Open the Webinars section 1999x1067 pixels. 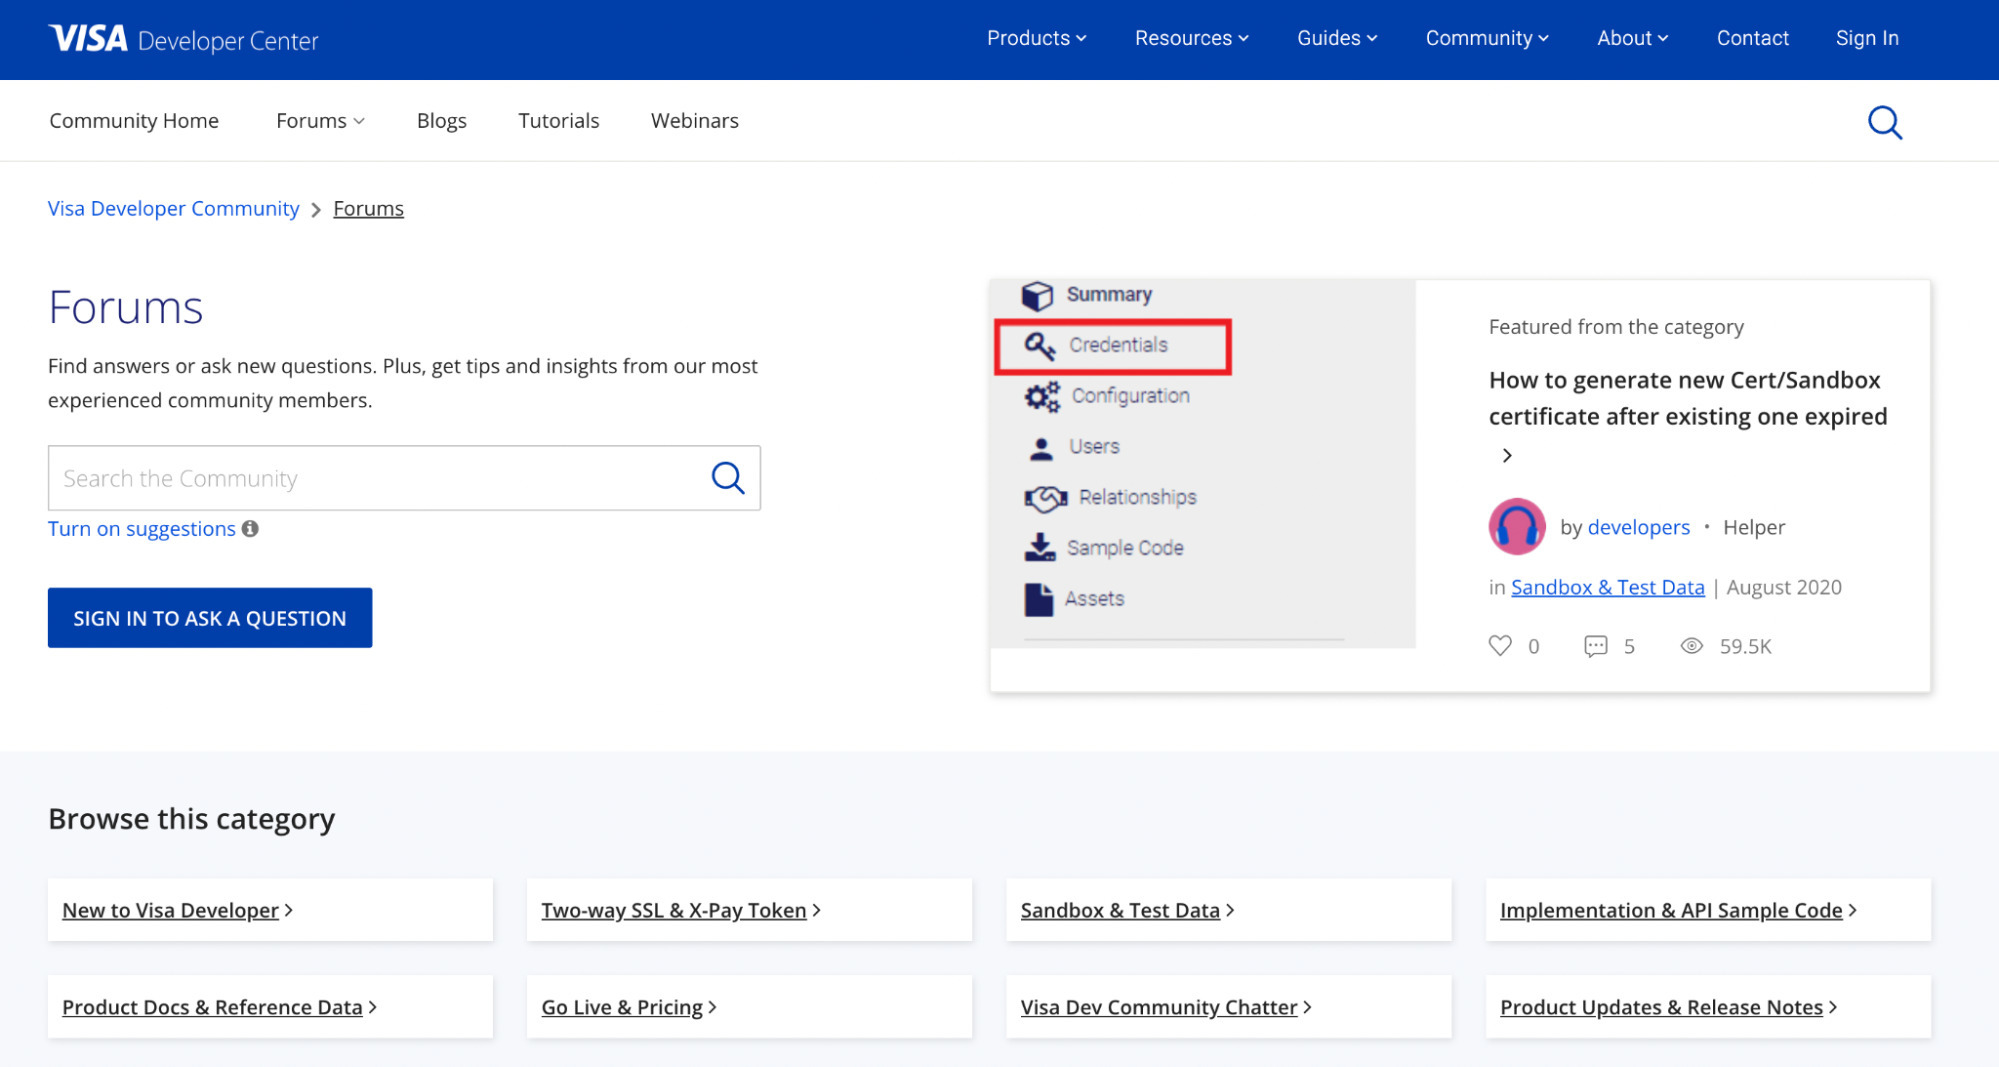click(694, 120)
